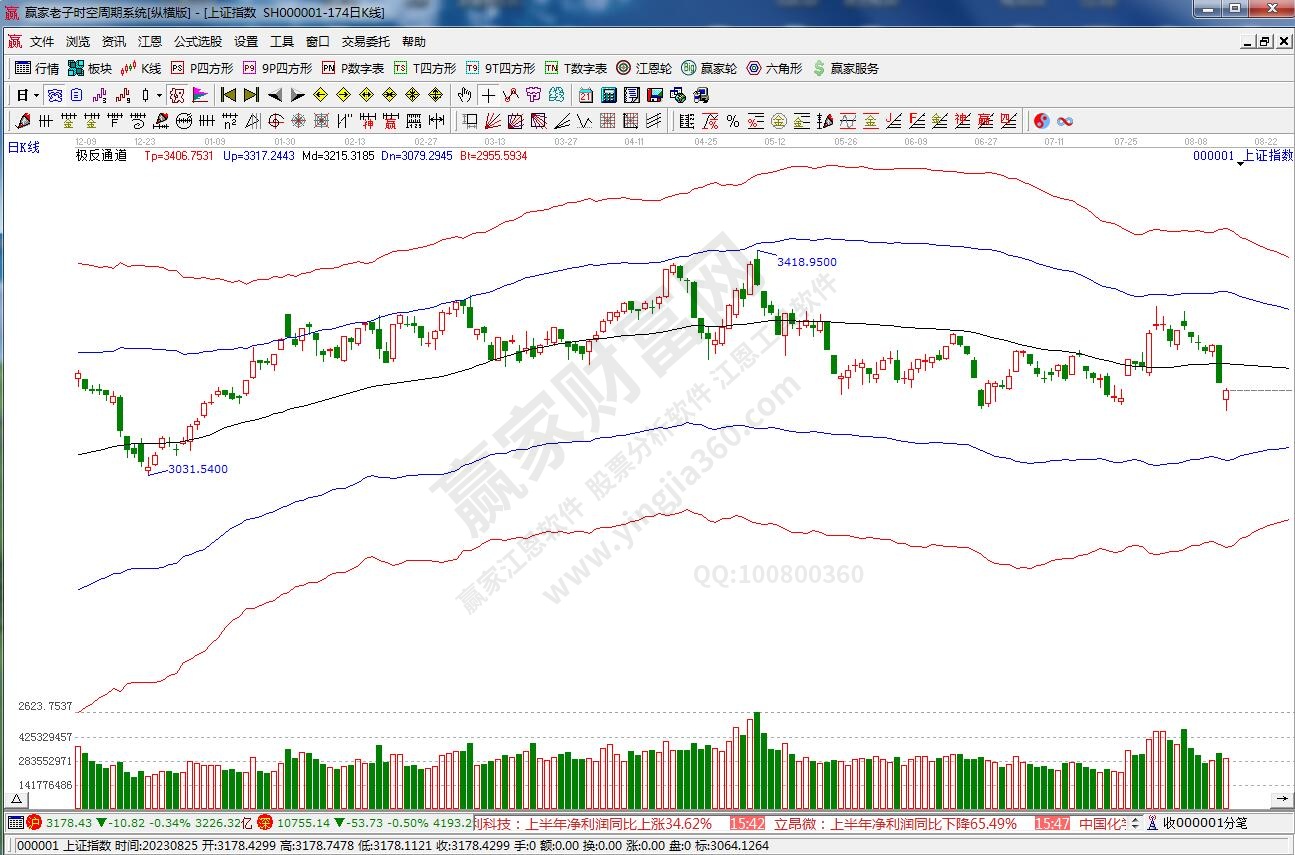
Task: Open the 公式选股 menu
Action: pyautogui.click(x=198, y=42)
